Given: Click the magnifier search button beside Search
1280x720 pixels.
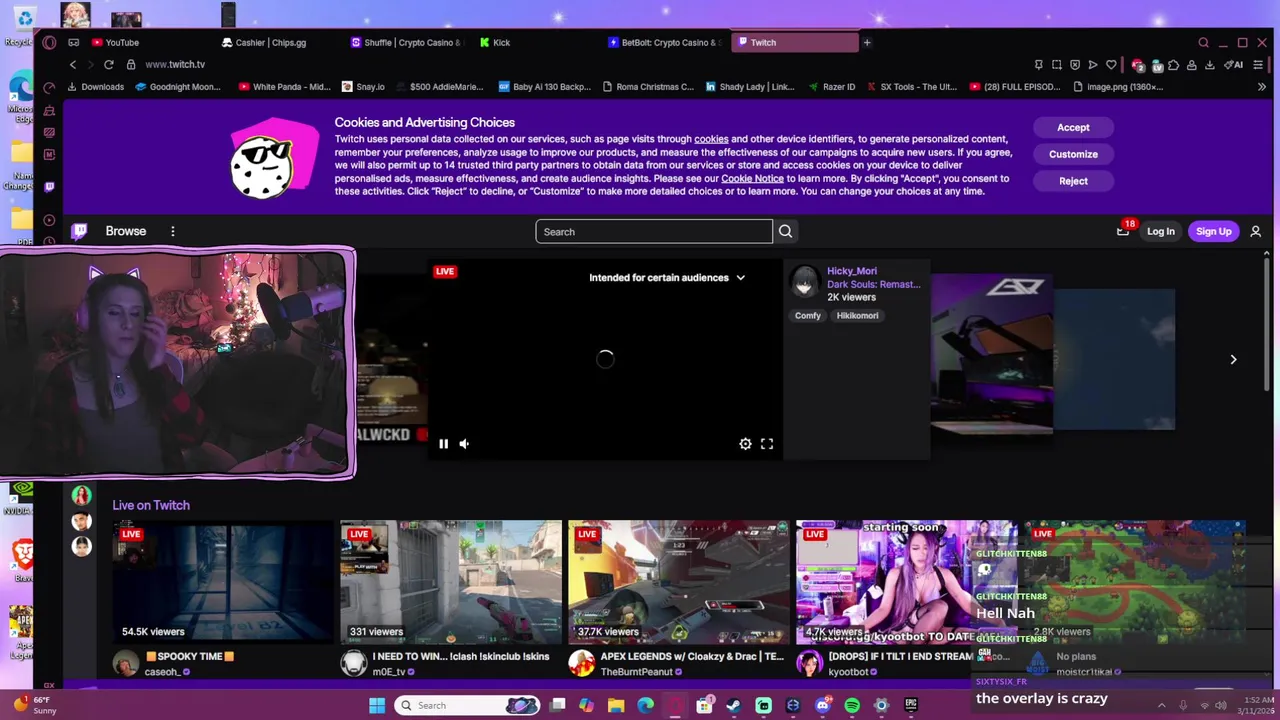Looking at the screenshot, I should tap(785, 232).
